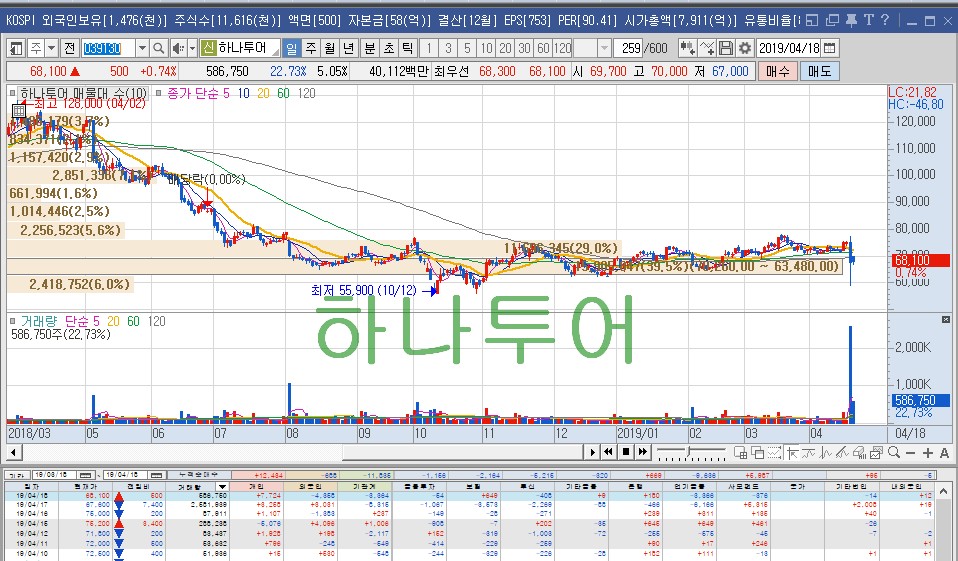Select the 초 second chart tab

(x=389, y=48)
